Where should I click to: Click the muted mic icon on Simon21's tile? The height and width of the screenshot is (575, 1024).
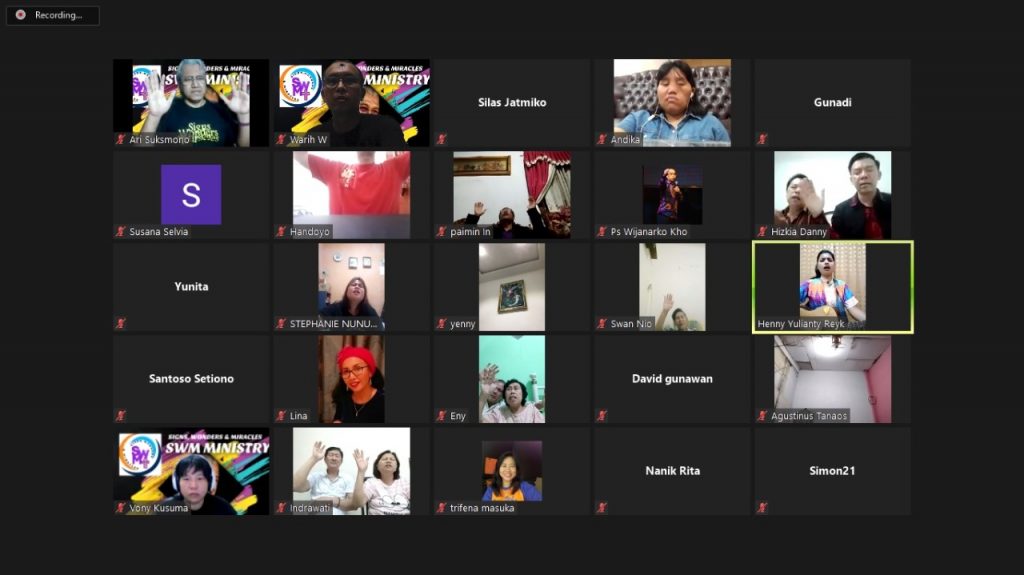pos(763,508)
